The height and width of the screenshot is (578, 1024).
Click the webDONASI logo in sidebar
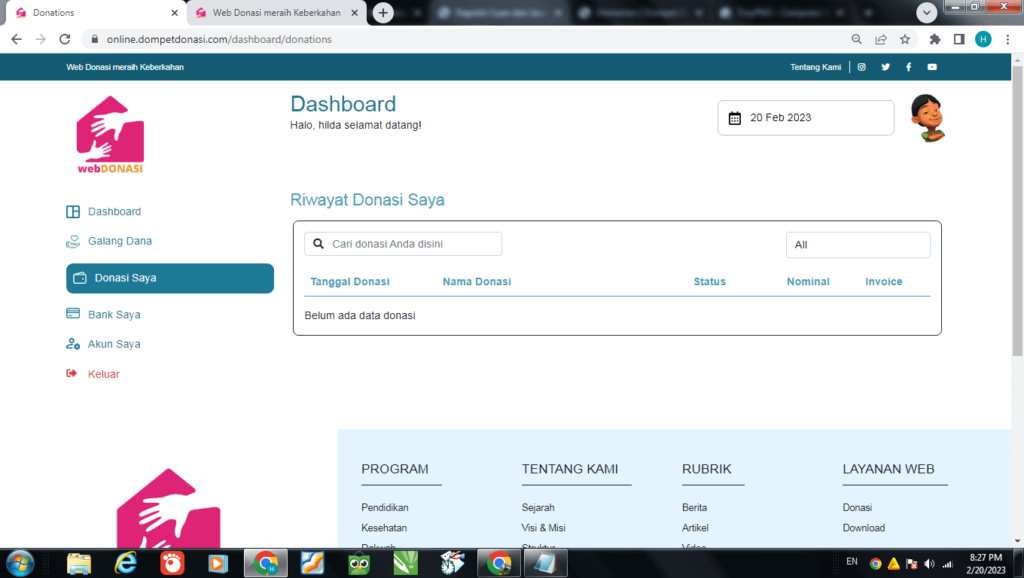point(110,135)
